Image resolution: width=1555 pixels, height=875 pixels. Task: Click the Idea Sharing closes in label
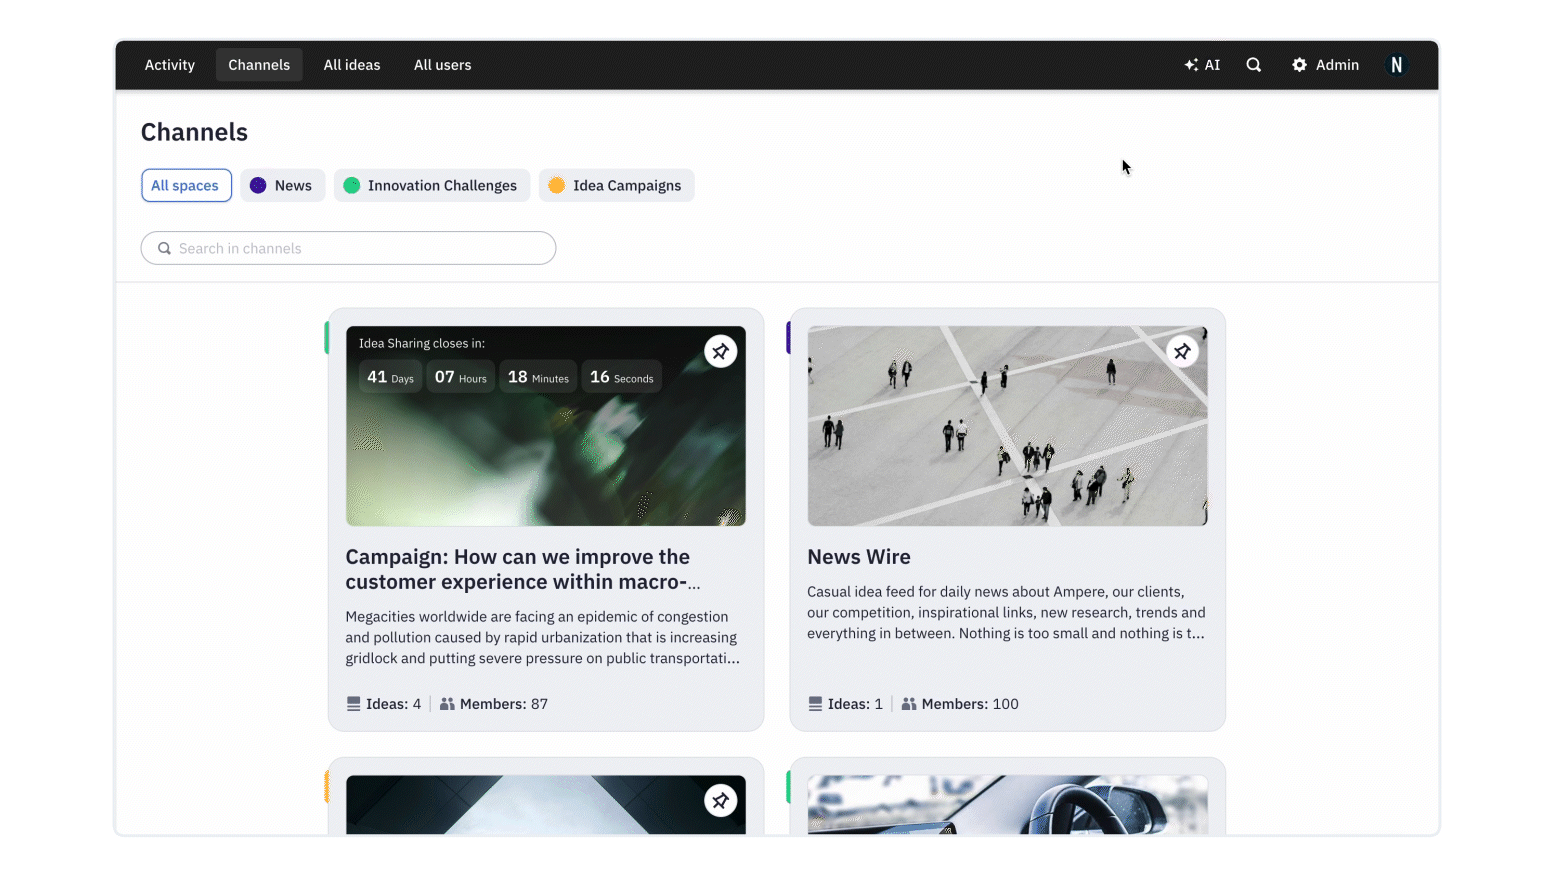[x=422, y=343]
